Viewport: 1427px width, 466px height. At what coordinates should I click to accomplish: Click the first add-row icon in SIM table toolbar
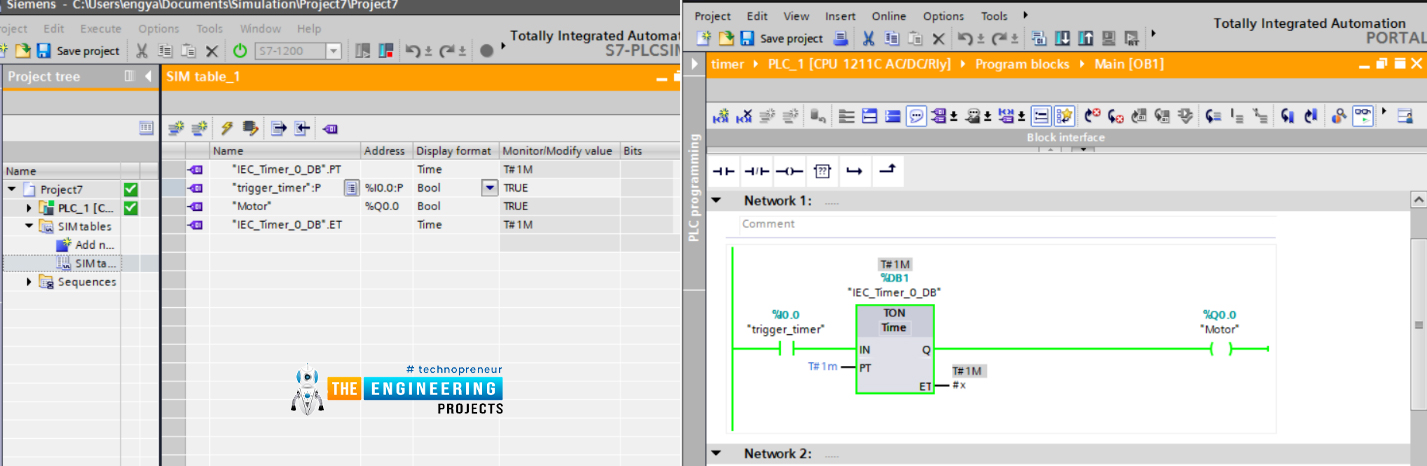click(176, 128)
